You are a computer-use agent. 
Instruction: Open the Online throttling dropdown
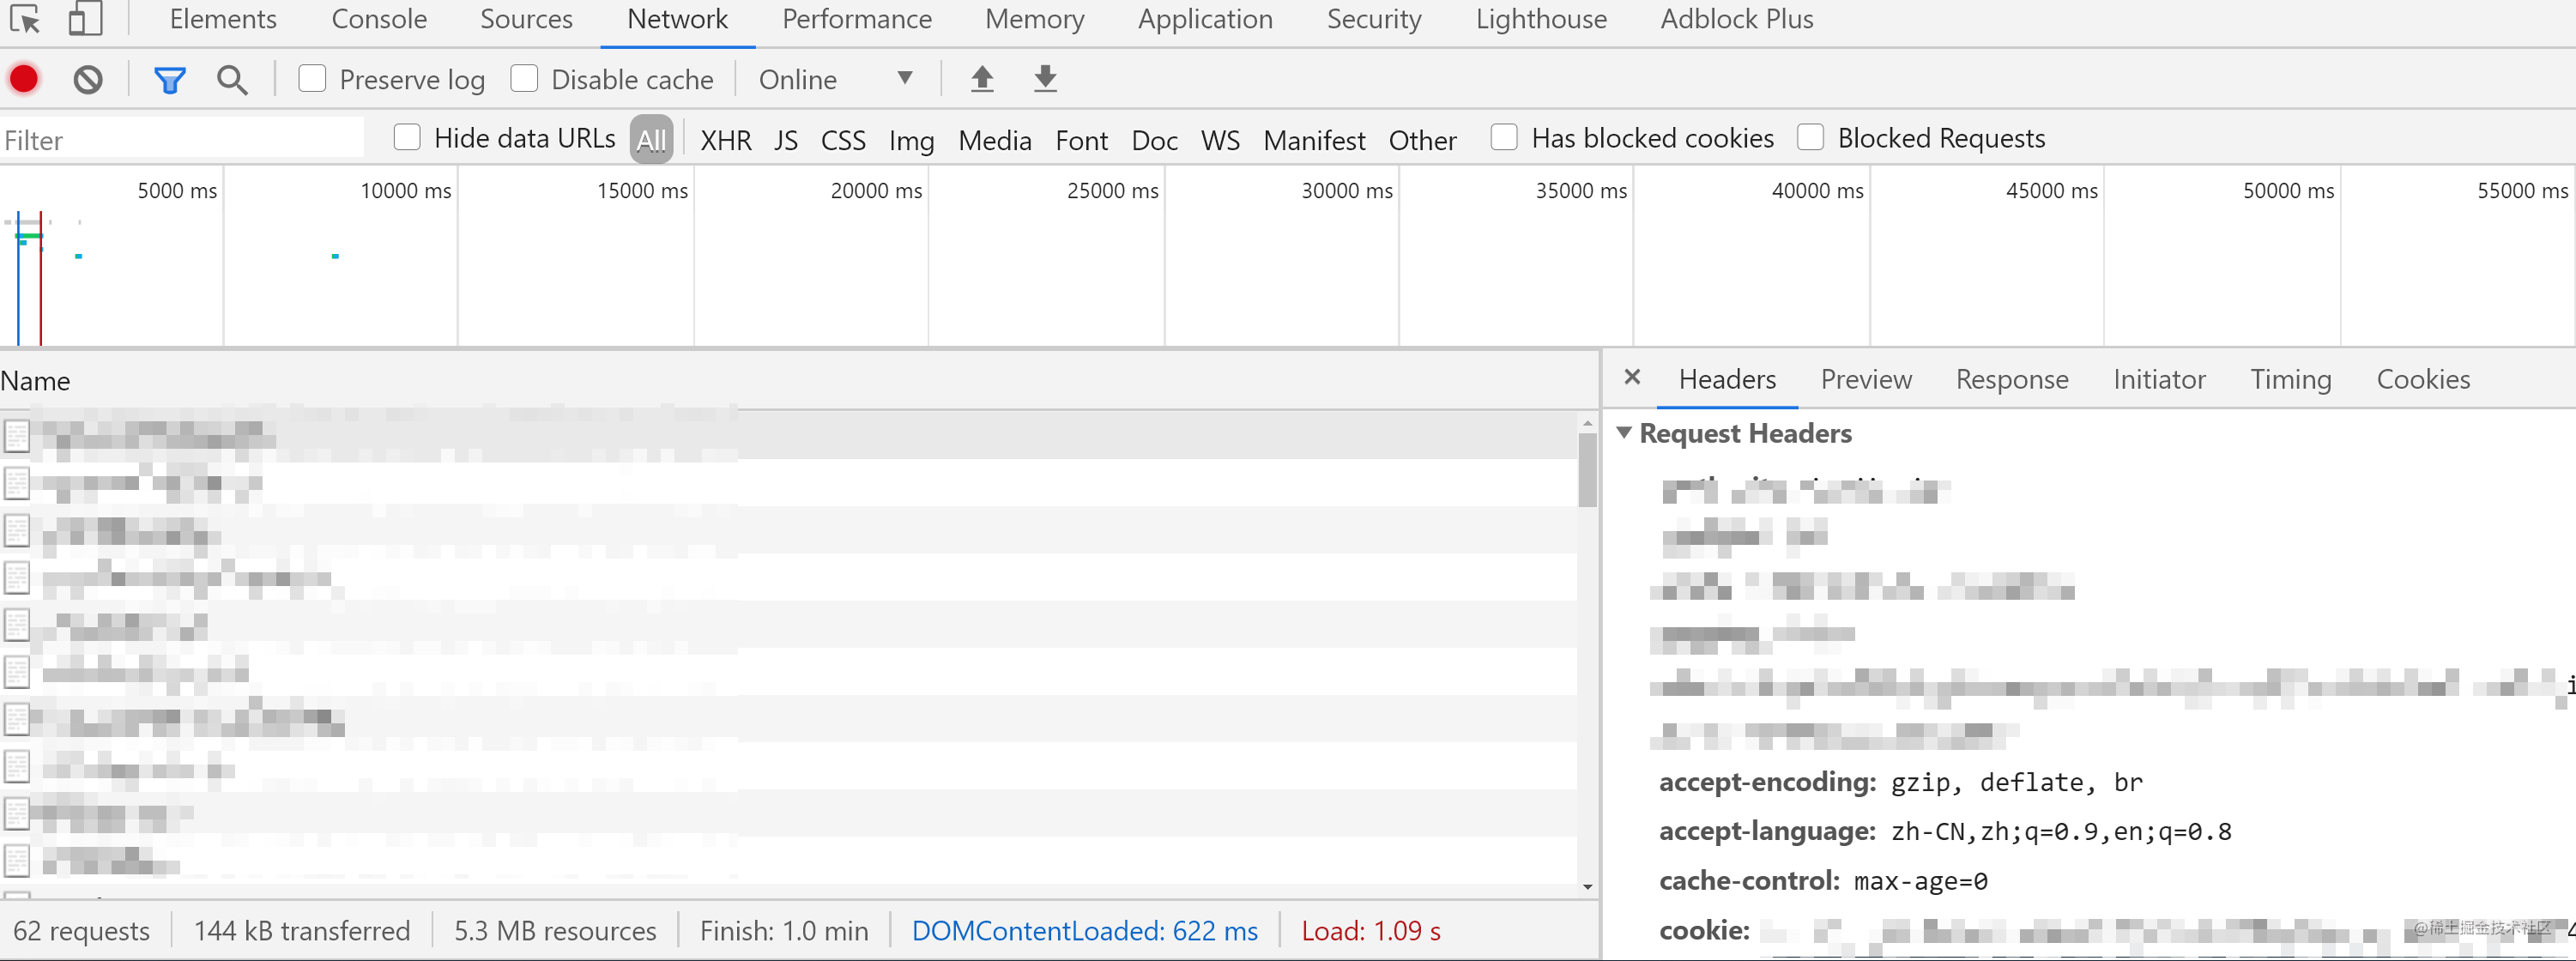(835, 79)
